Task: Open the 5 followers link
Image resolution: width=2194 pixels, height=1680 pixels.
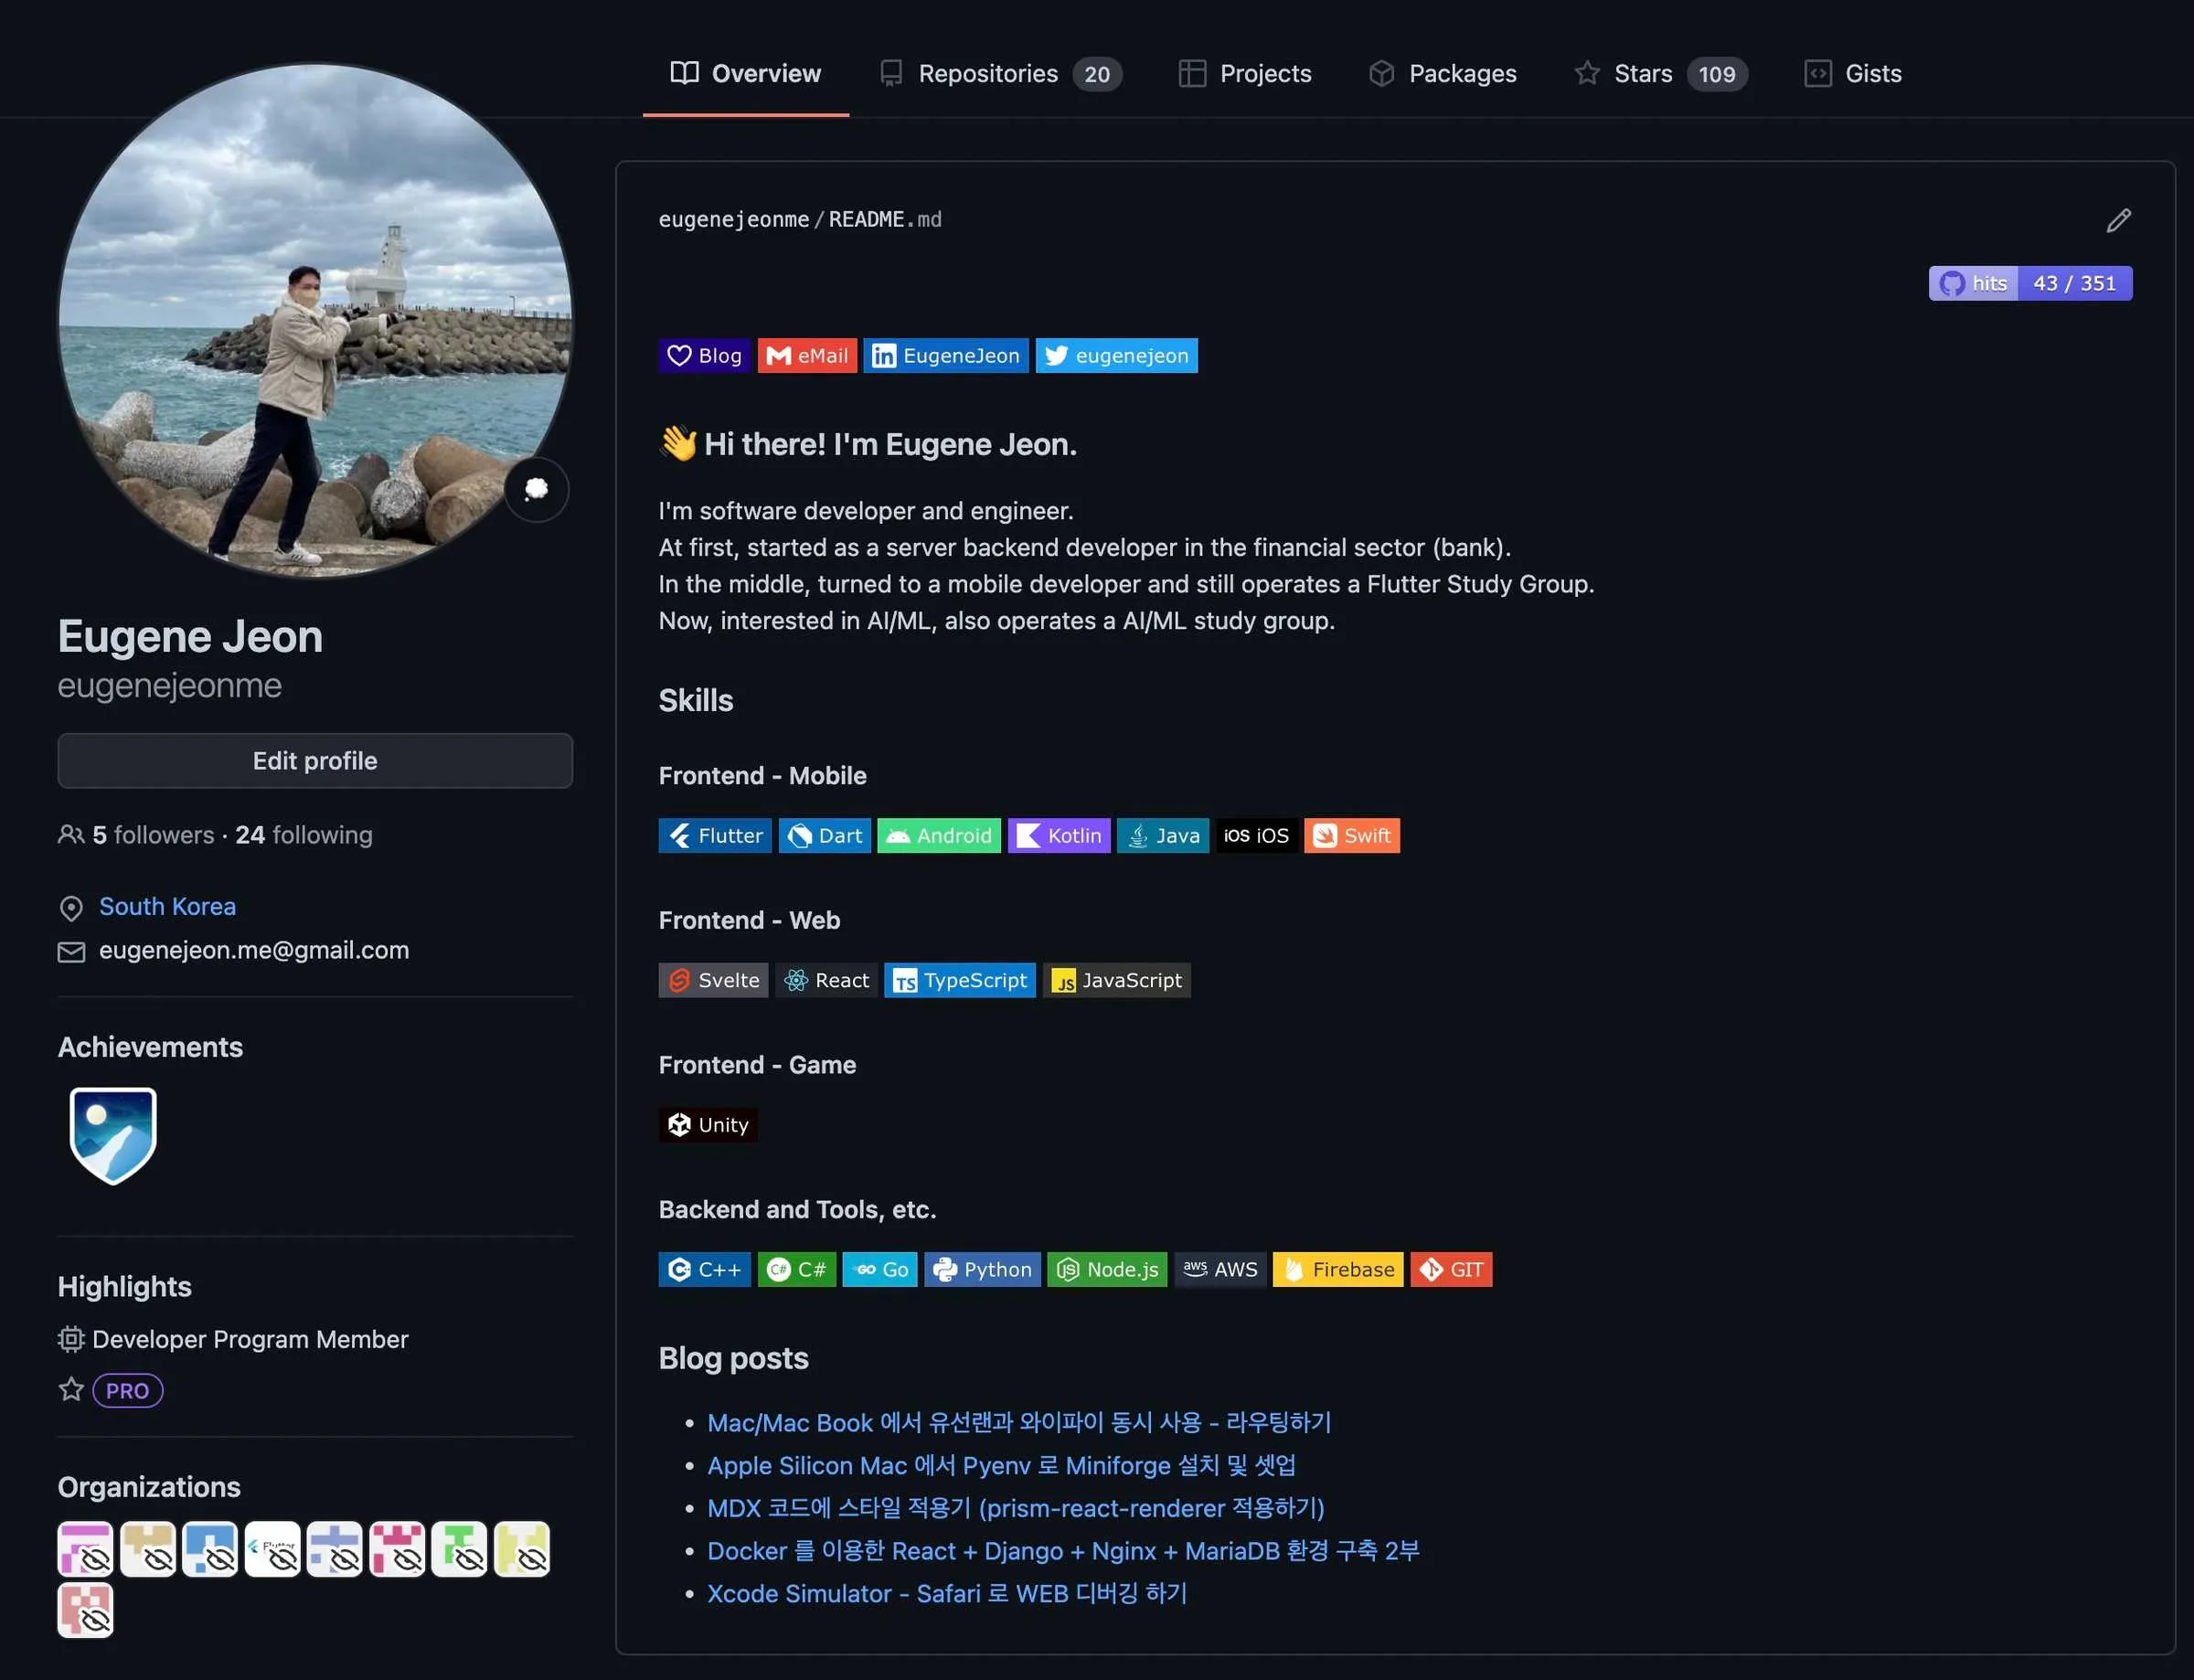Action: 150,835
